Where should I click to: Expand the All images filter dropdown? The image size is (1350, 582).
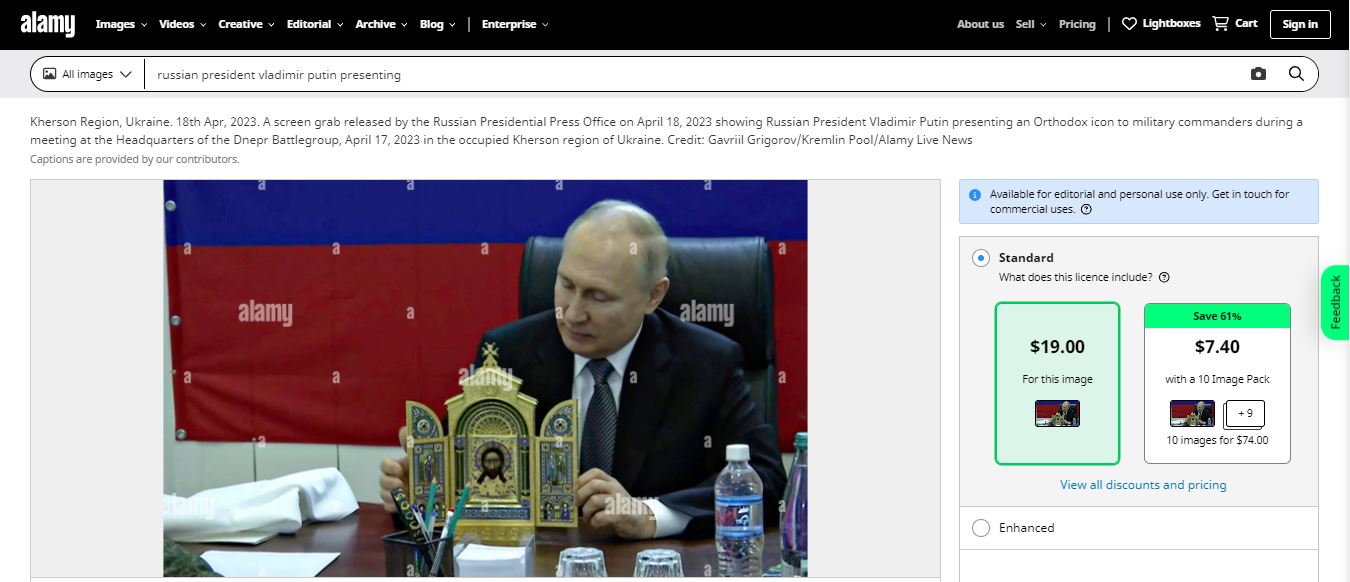87,74
